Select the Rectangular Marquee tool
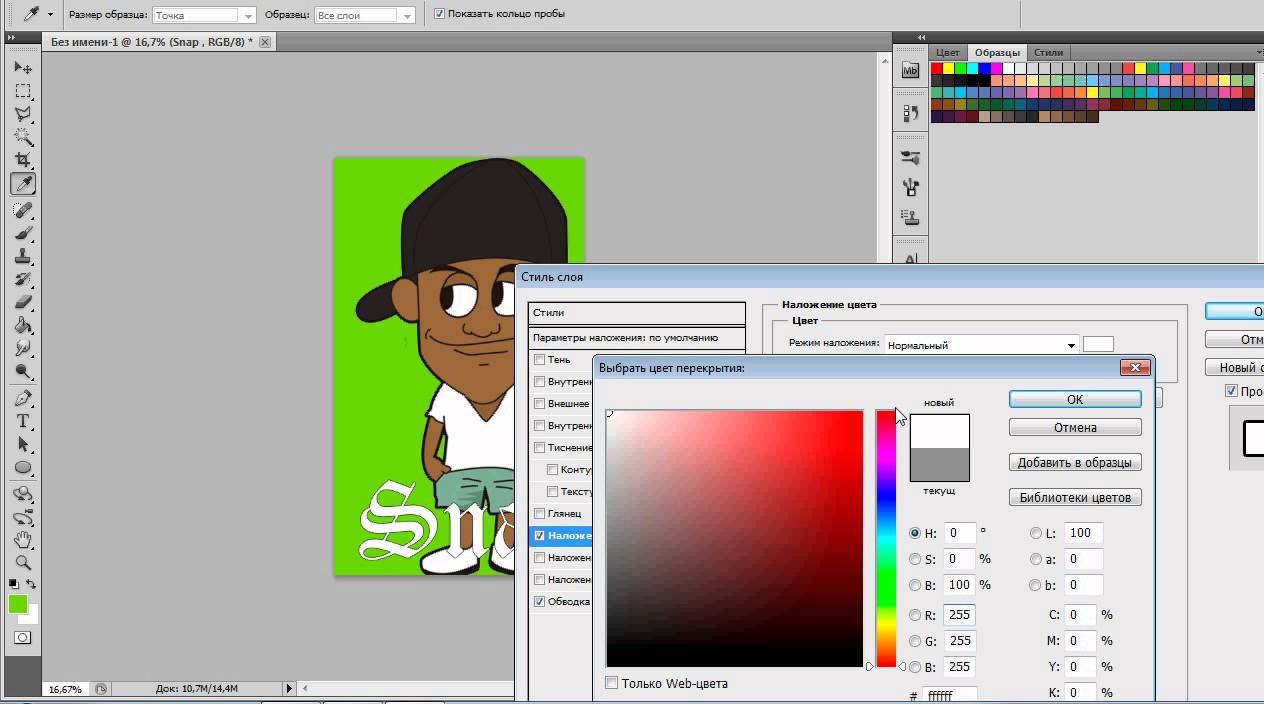The image size is (1264, 704). pyautogui.click(x=23, y=91)
